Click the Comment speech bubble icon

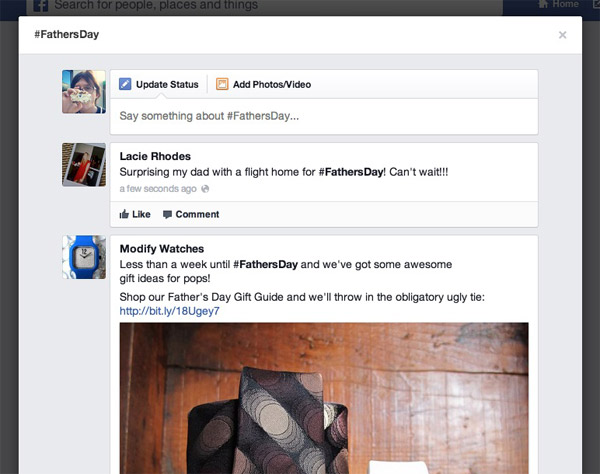coord(167,214)
